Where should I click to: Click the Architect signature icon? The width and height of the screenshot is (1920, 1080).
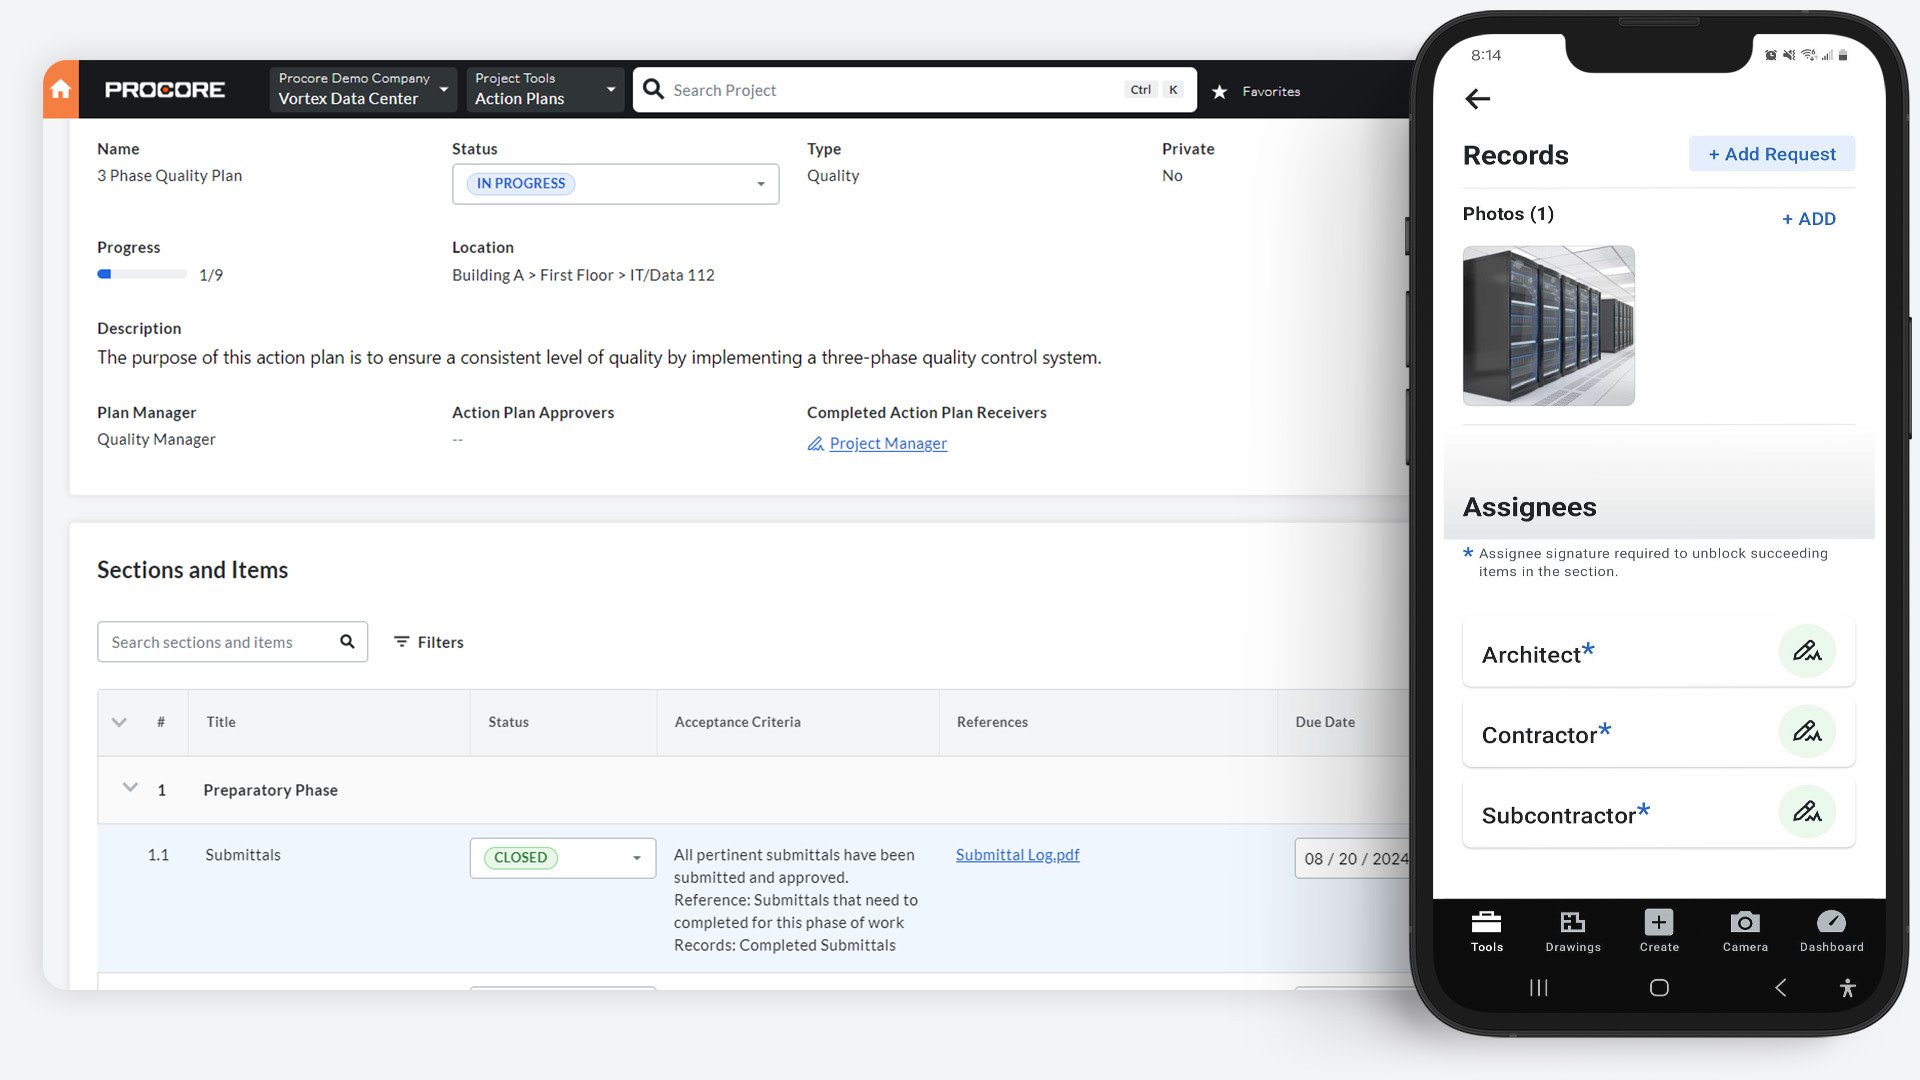coord(1805,650)
